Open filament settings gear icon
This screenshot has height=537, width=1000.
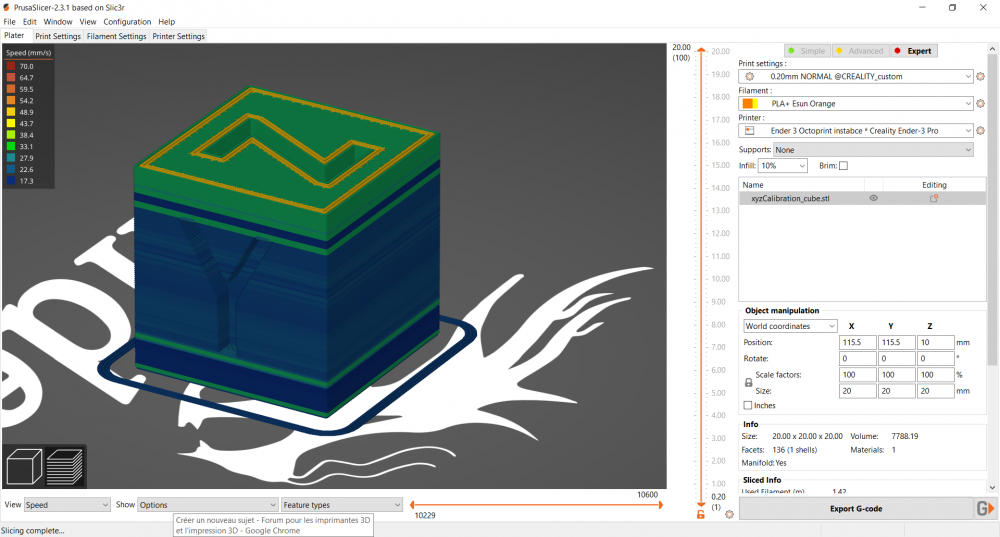click(980, 103)
